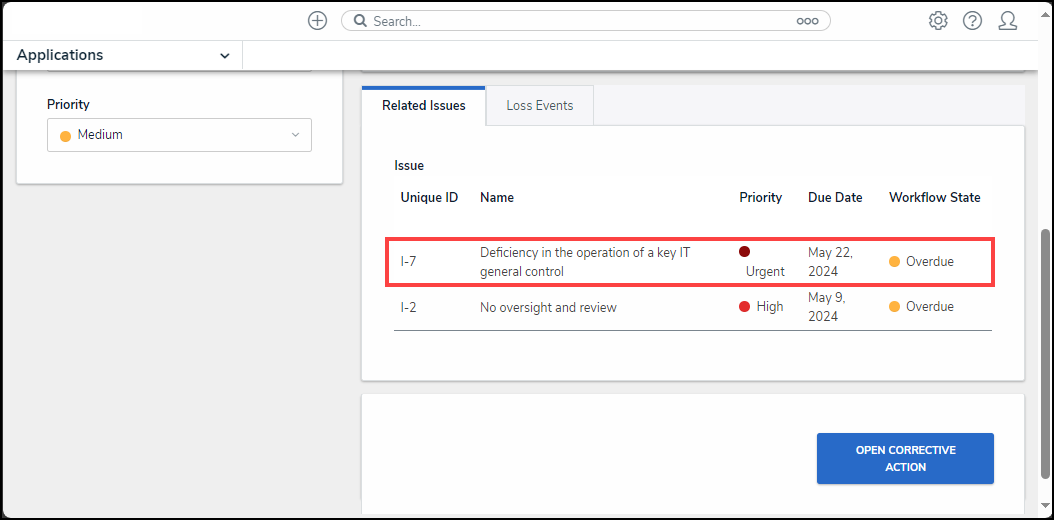1054x520 pixels.
Task: Open the Priority Medium dropdown
Action: [179, 135]
